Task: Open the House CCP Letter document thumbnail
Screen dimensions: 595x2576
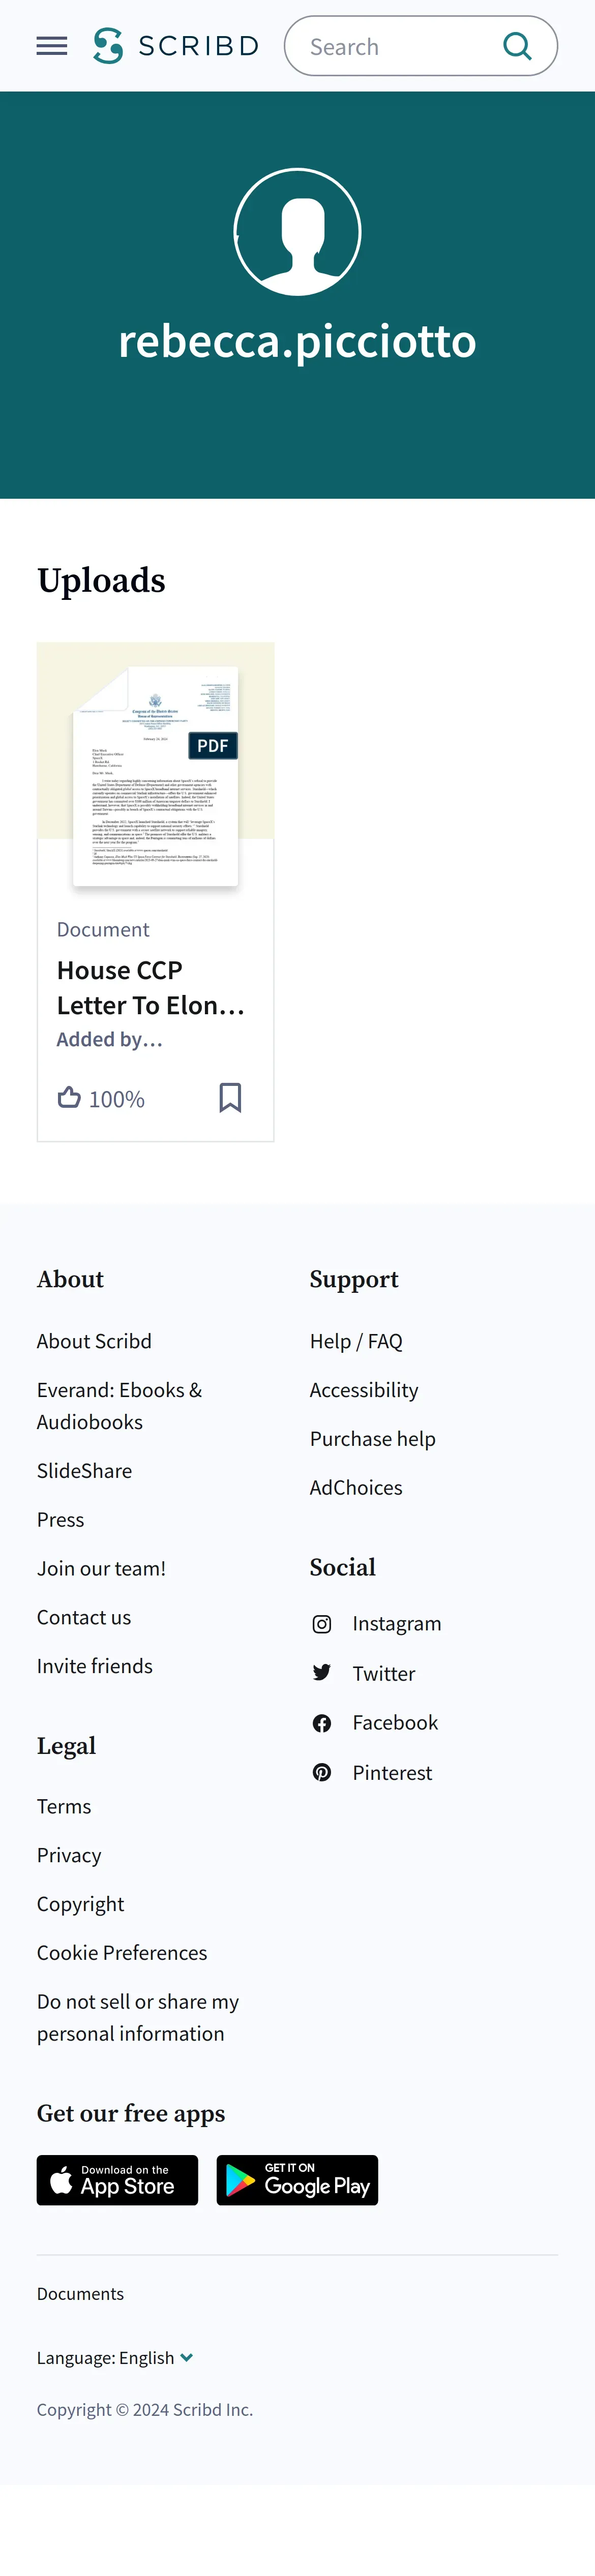Action: click(x=155, y=775)
